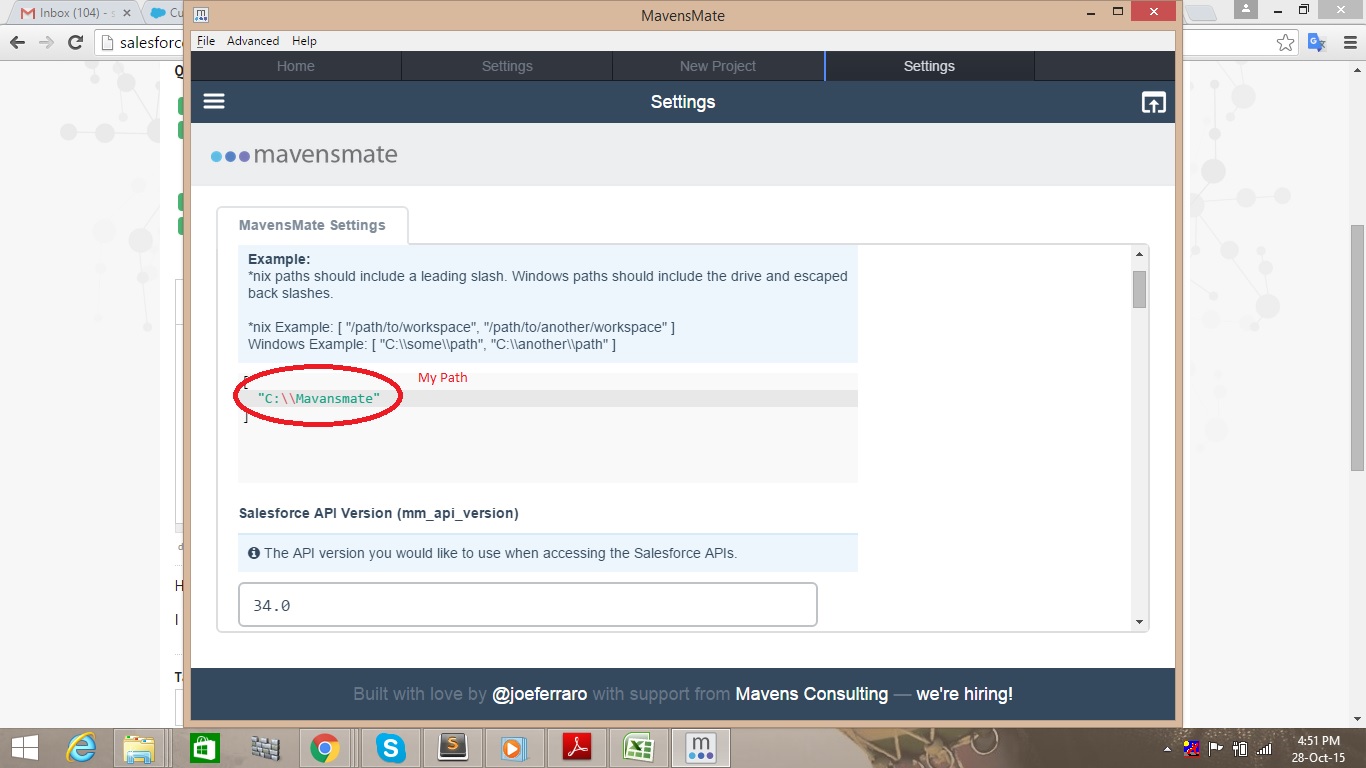Viewport: 1366px width, 768px height.
Task: Click the Action Center flag tray icon
Action: pyautogui.click(x=1216, y=748)
